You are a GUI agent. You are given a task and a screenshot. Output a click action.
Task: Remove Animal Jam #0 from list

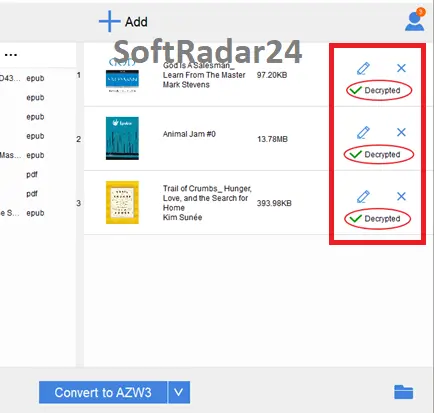click(x=401, y=132)
